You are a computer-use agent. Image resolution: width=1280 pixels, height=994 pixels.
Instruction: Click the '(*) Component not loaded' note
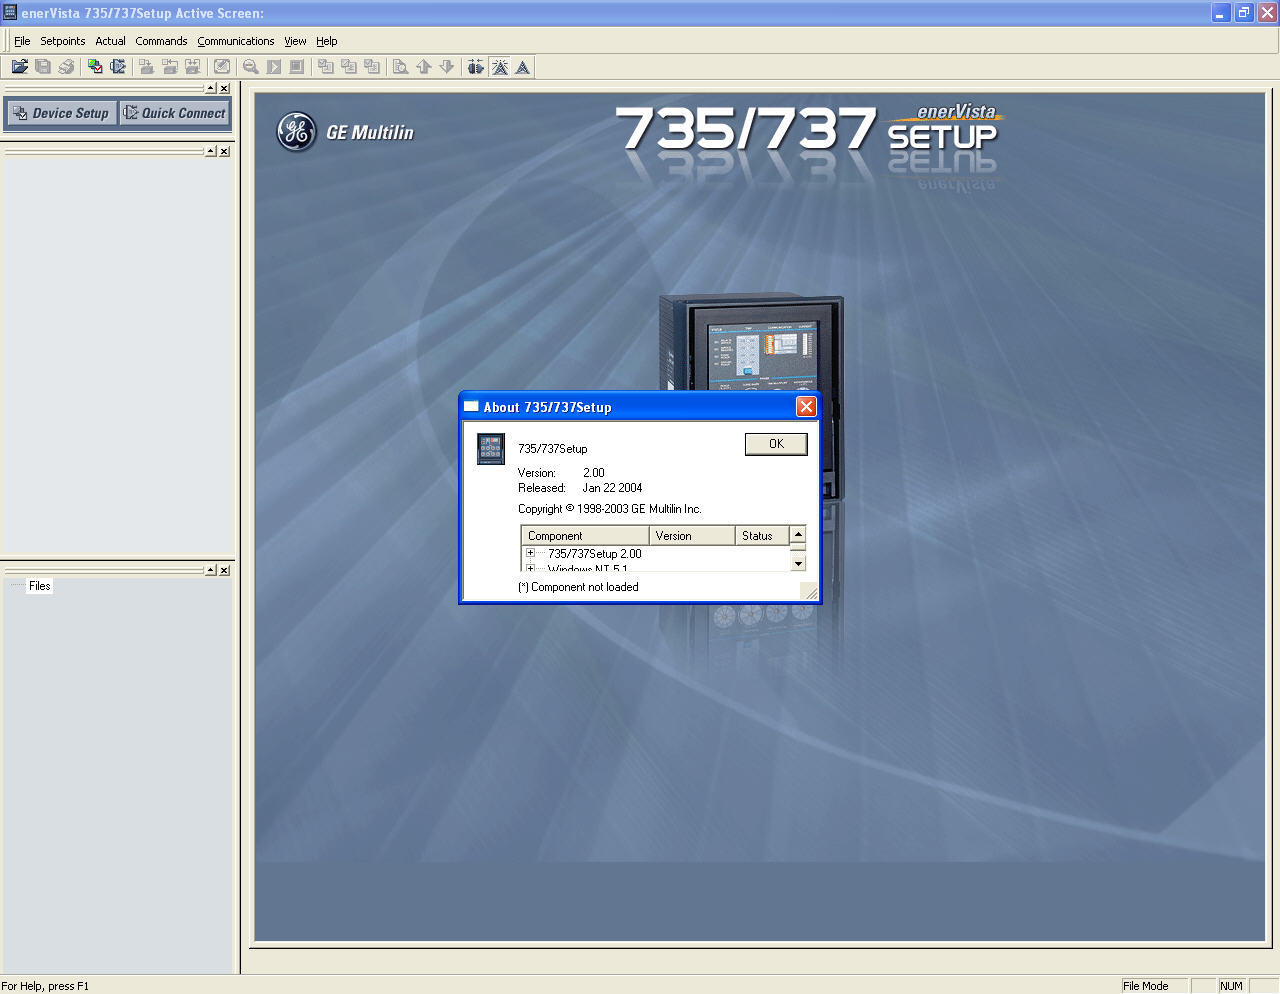coord(578,587)
